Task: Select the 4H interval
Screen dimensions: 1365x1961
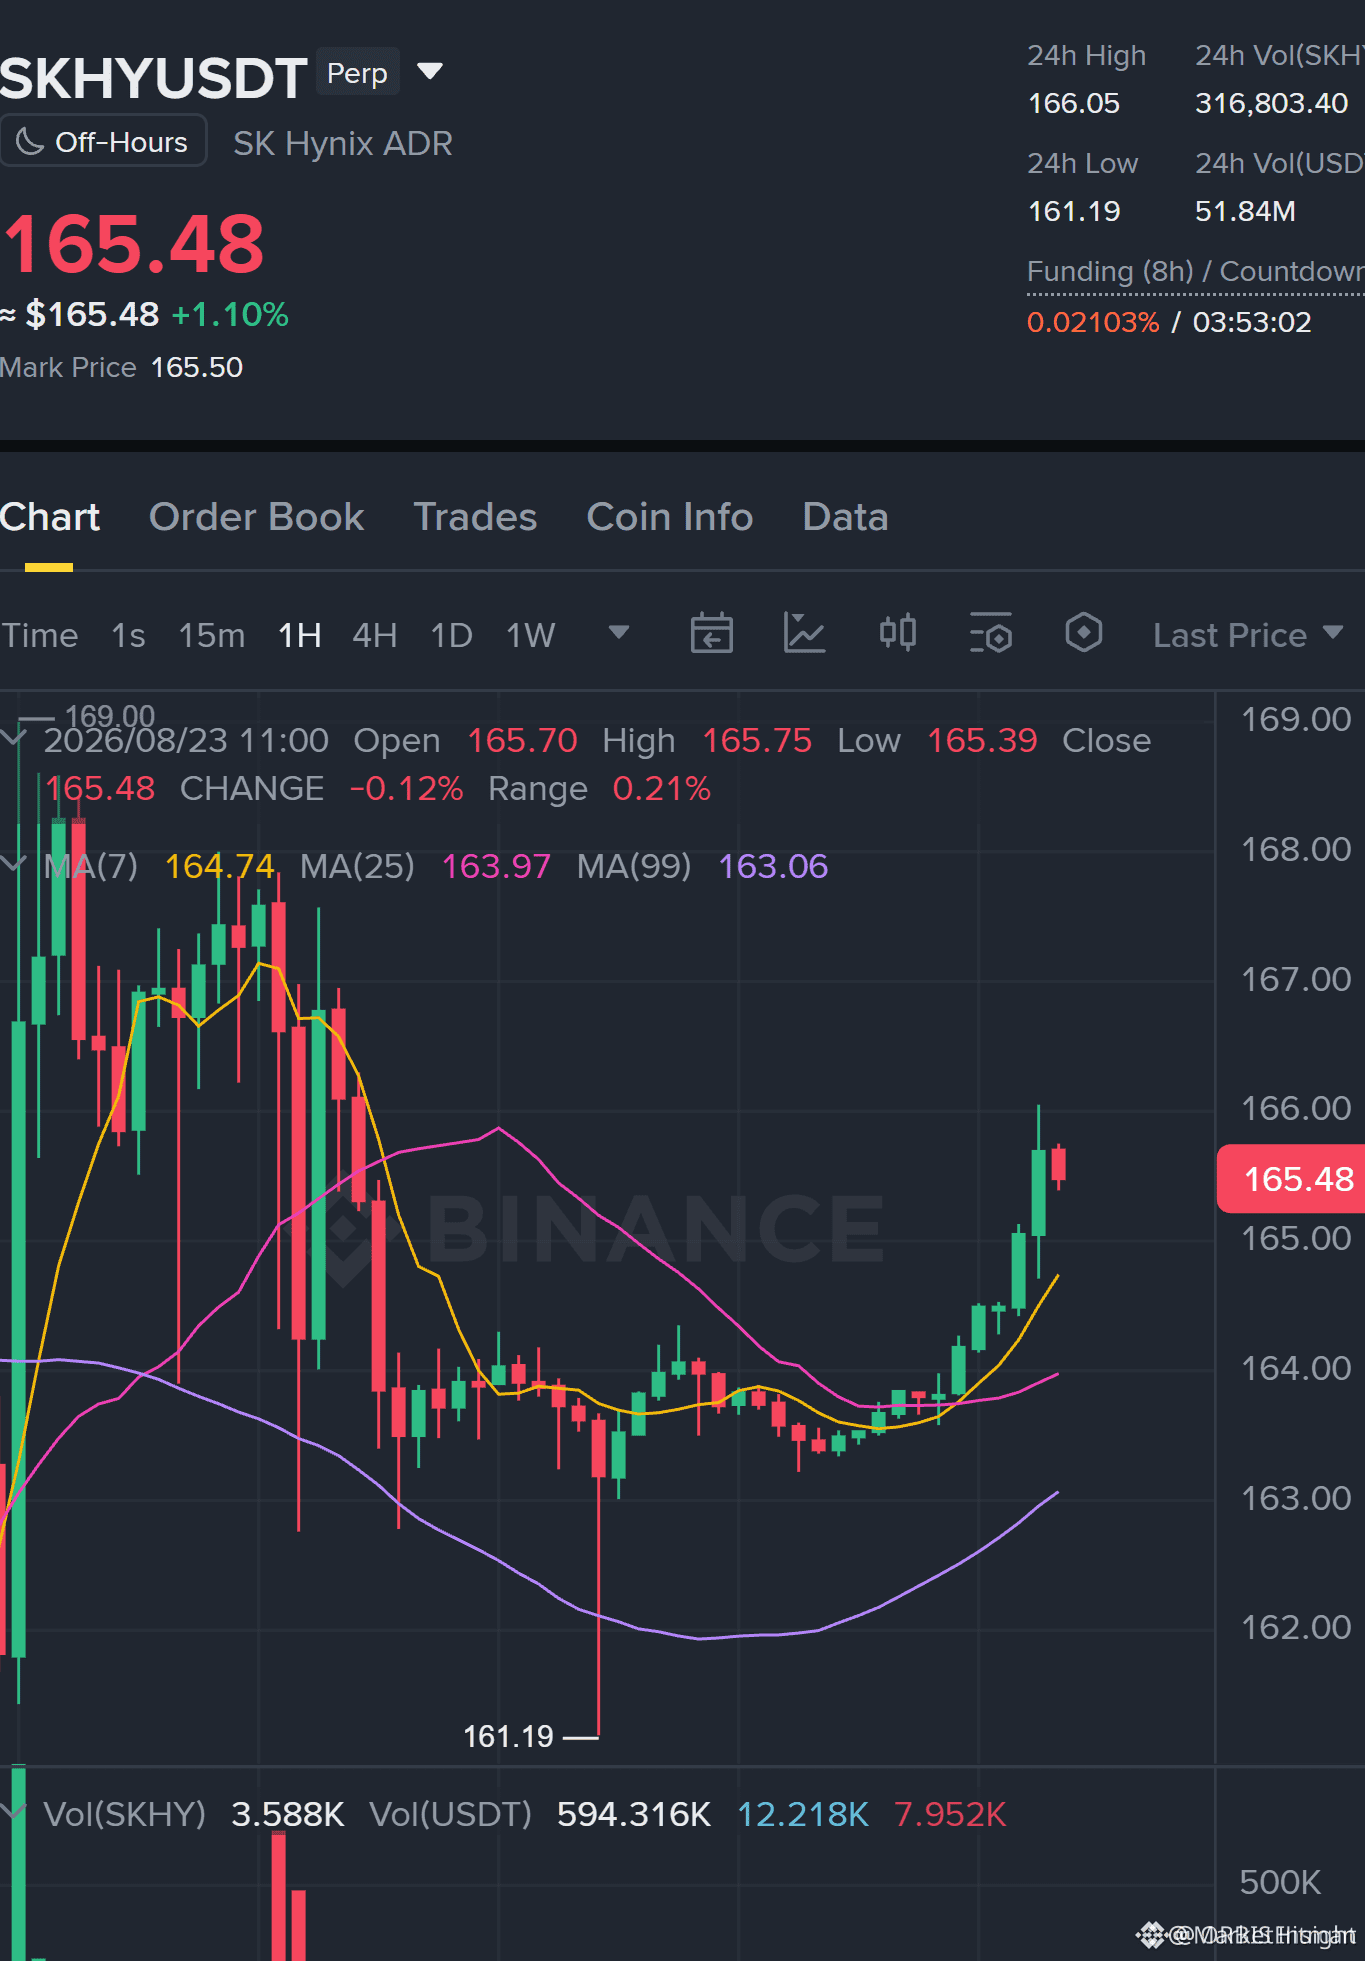Action: tap(375, 635)
